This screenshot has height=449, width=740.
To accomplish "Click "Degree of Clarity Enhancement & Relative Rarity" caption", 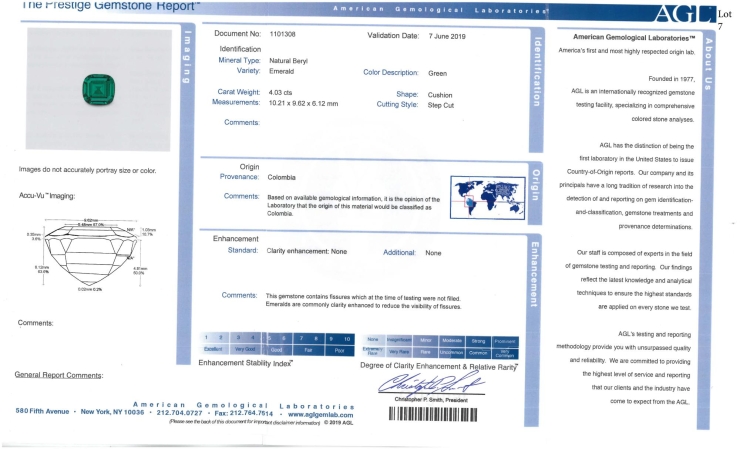I will 439,366.
